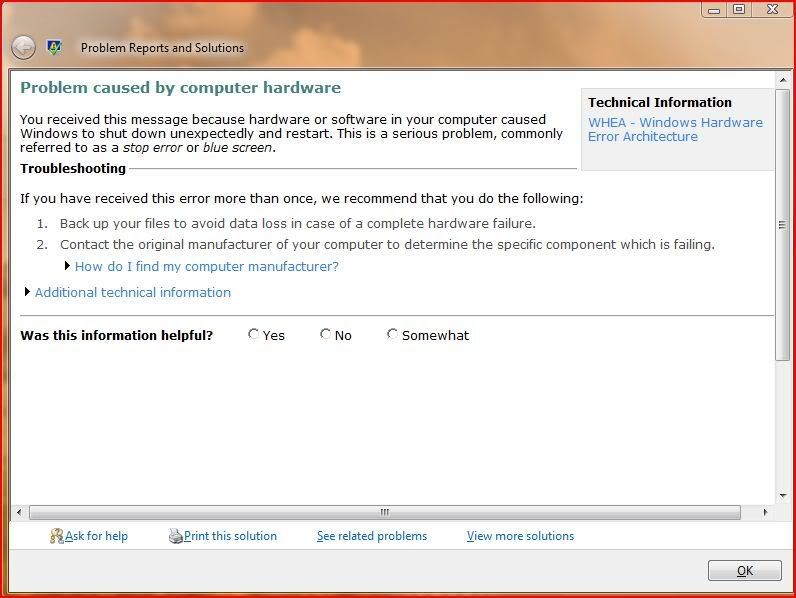Select the Somewhat radio button
Image resolution: width=796 pixels, height=598 pixels.
[x=392, y=334]
